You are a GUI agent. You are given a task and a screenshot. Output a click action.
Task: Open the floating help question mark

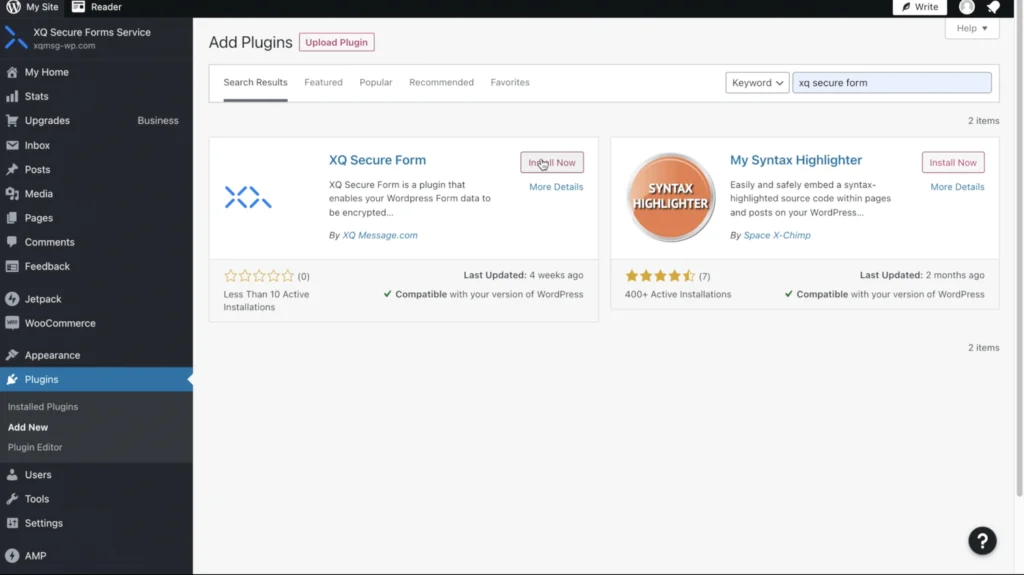click(x=982, y=540)
